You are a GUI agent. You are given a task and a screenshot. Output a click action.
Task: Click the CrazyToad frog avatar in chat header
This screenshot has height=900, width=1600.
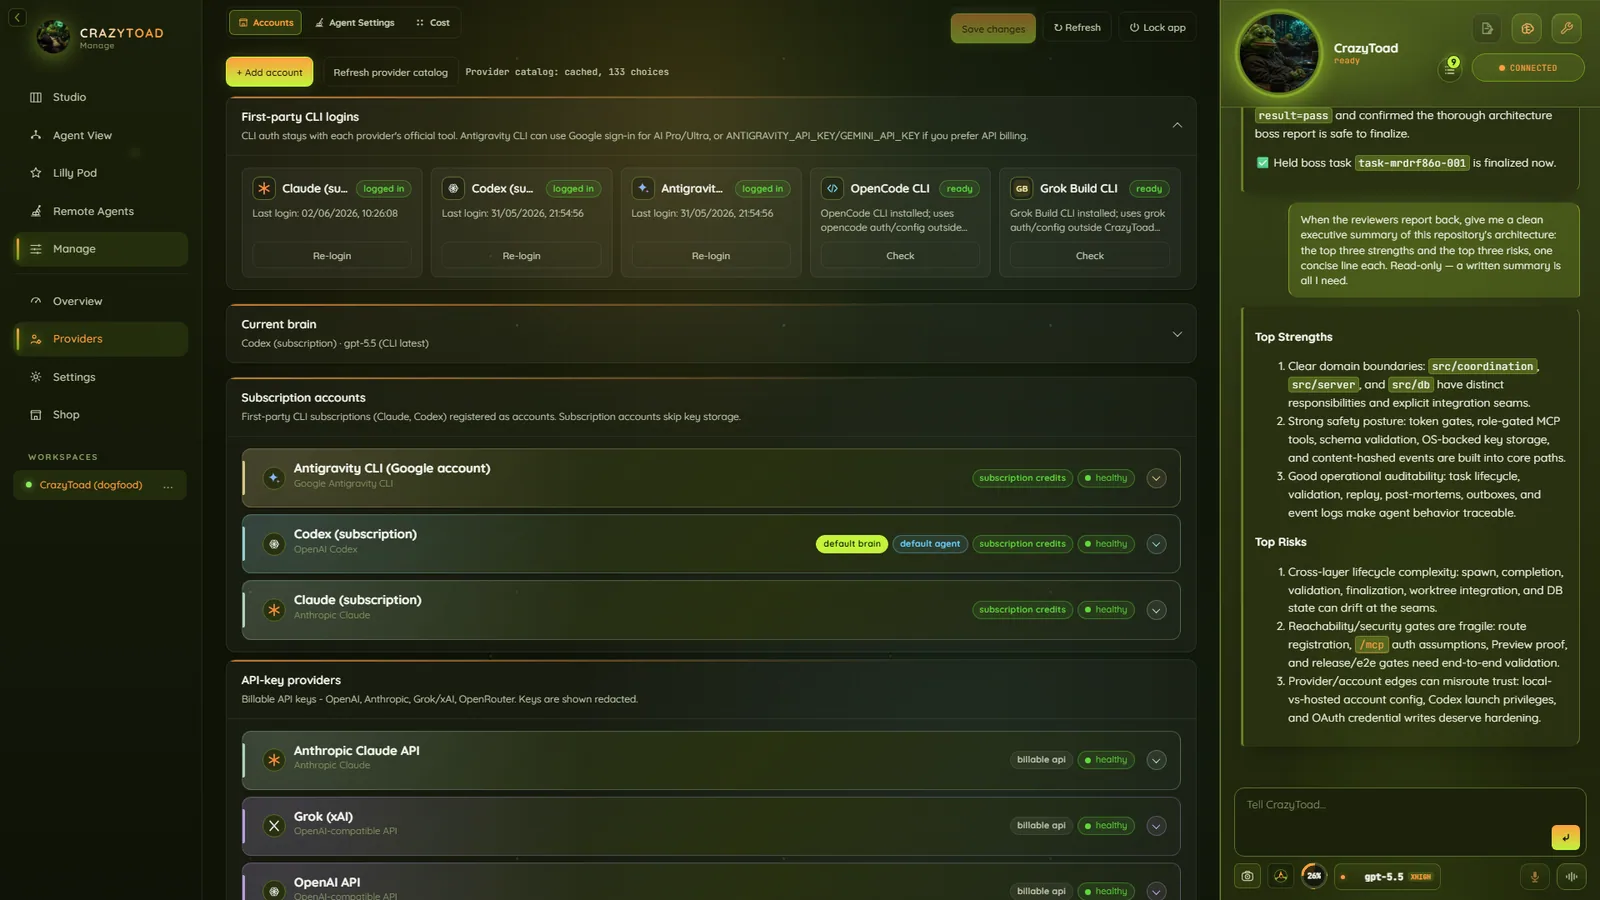click(1279, 53)
